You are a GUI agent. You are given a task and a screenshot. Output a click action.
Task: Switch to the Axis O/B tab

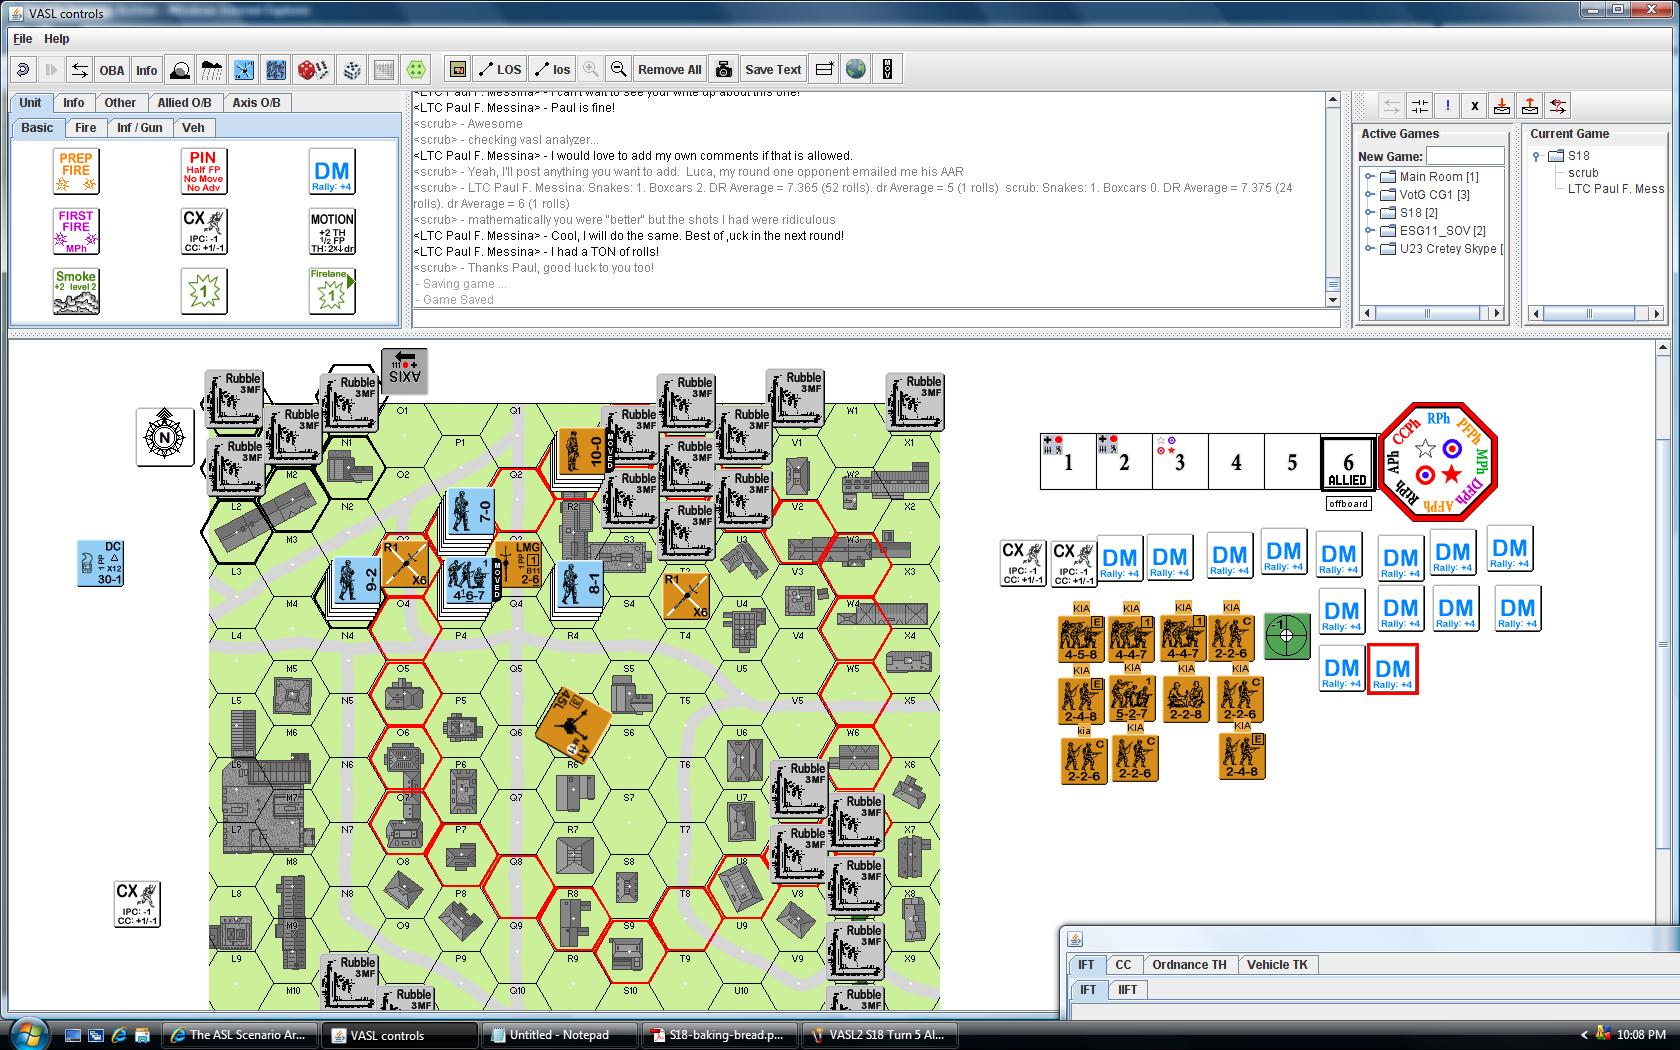click(x=256, y=102)
